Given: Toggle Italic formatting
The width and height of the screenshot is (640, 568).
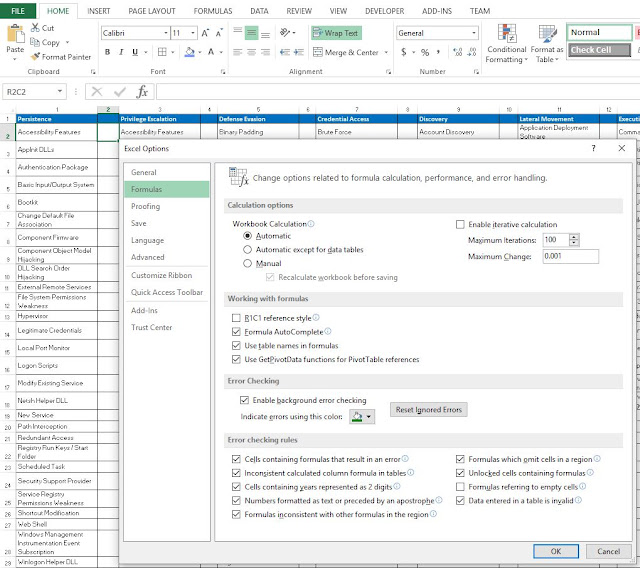Looking at the screenshot, I should pos(121,52).
